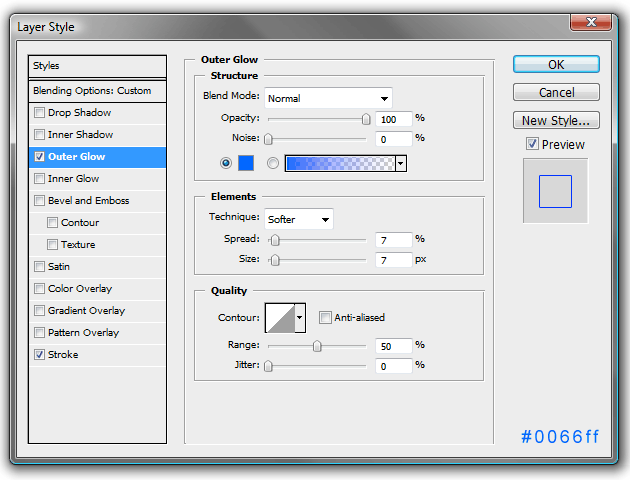Open the Blend Mode dropdown

click(x=328, y=98)
